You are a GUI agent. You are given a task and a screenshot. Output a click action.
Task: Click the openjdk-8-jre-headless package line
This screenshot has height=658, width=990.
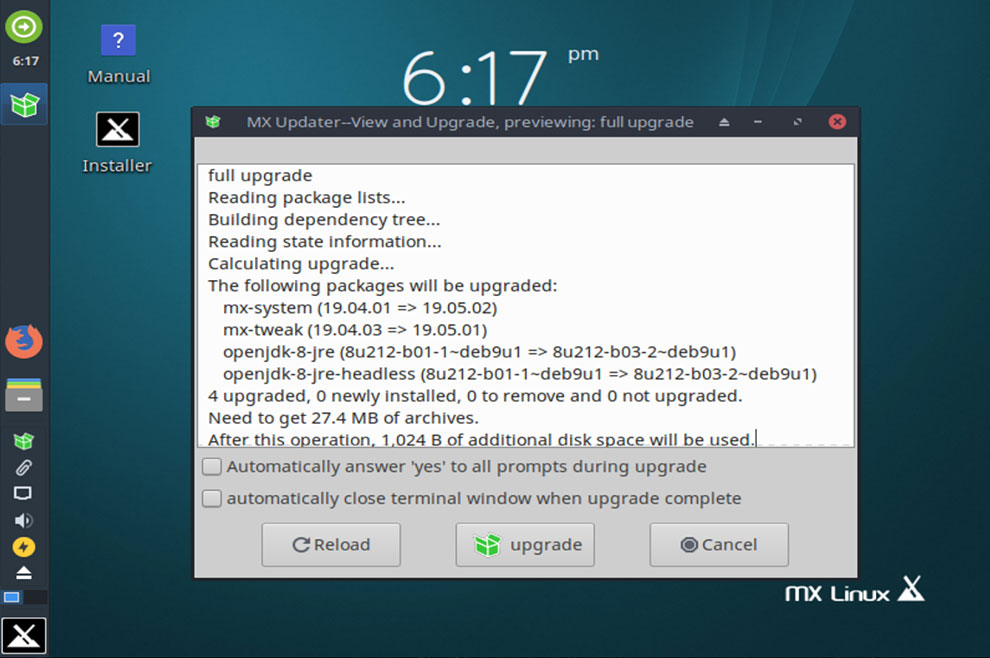520,374
